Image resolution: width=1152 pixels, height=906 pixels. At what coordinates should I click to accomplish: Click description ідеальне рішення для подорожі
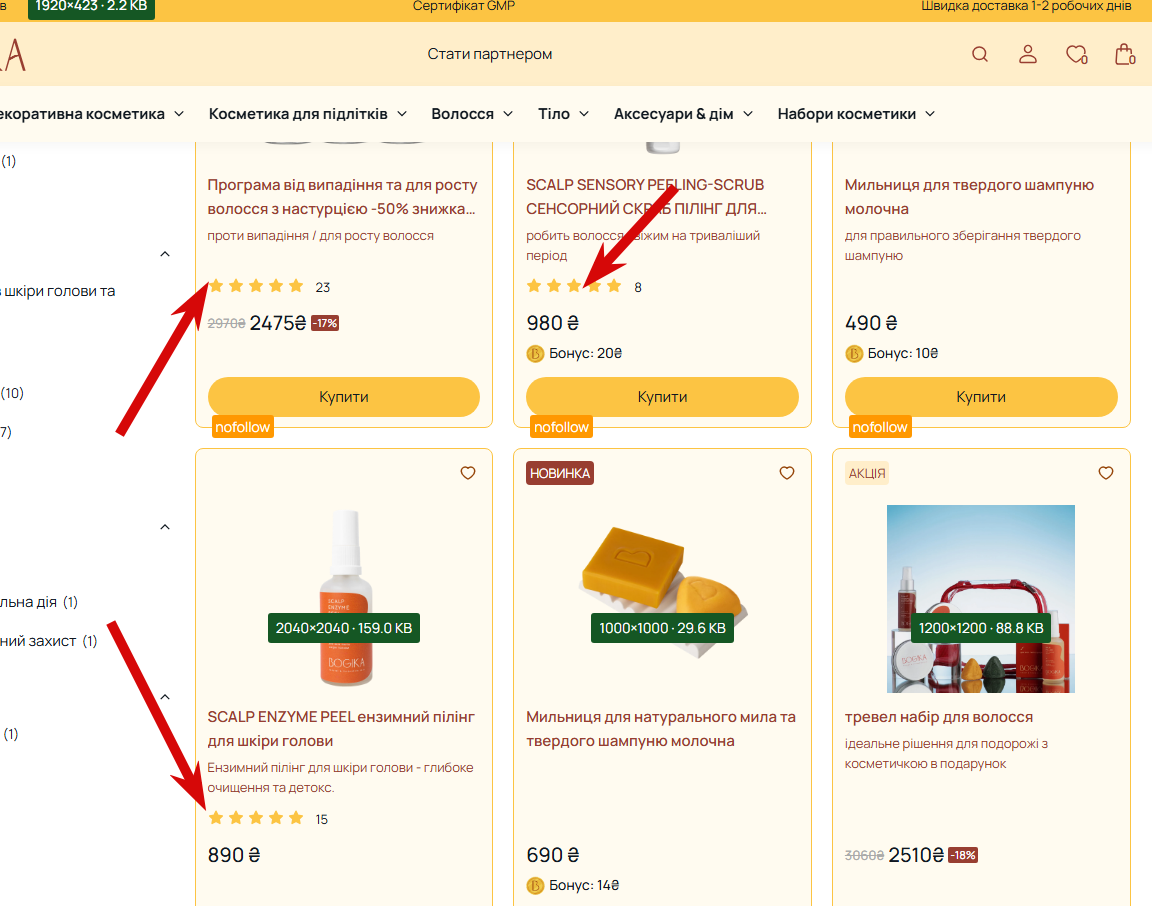pyautogui.click(x=946, y=754)
